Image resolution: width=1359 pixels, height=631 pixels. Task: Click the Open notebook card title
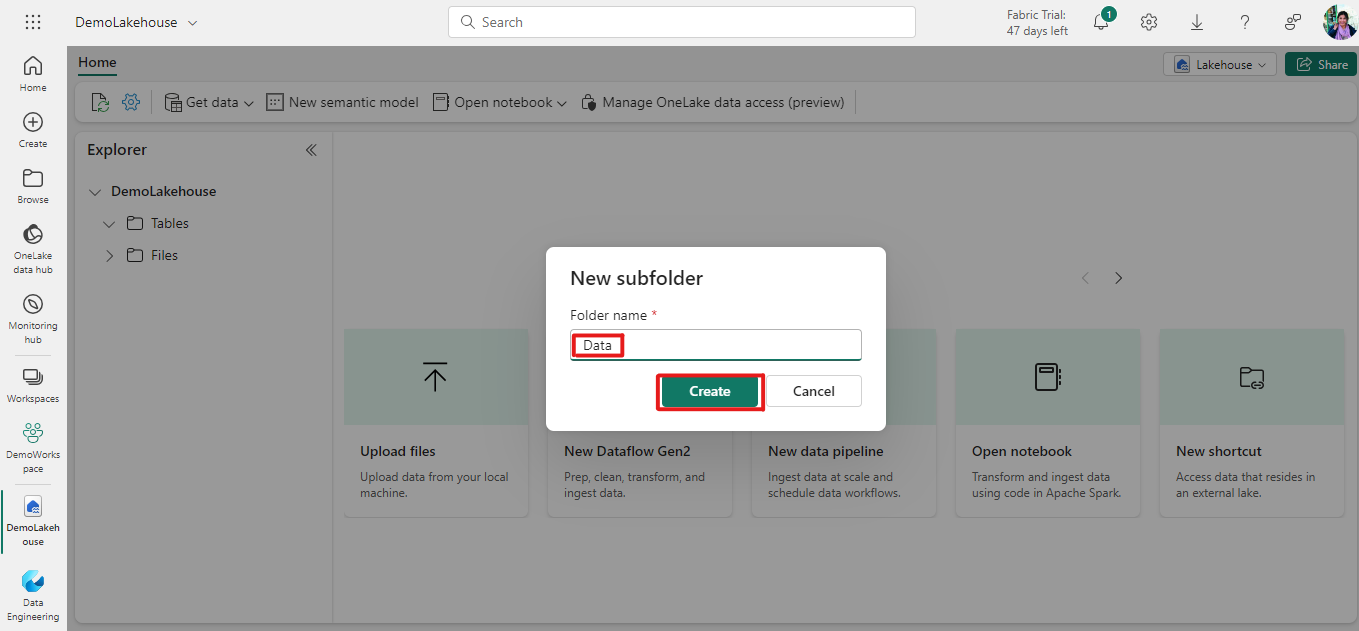tap(1022, 451)
